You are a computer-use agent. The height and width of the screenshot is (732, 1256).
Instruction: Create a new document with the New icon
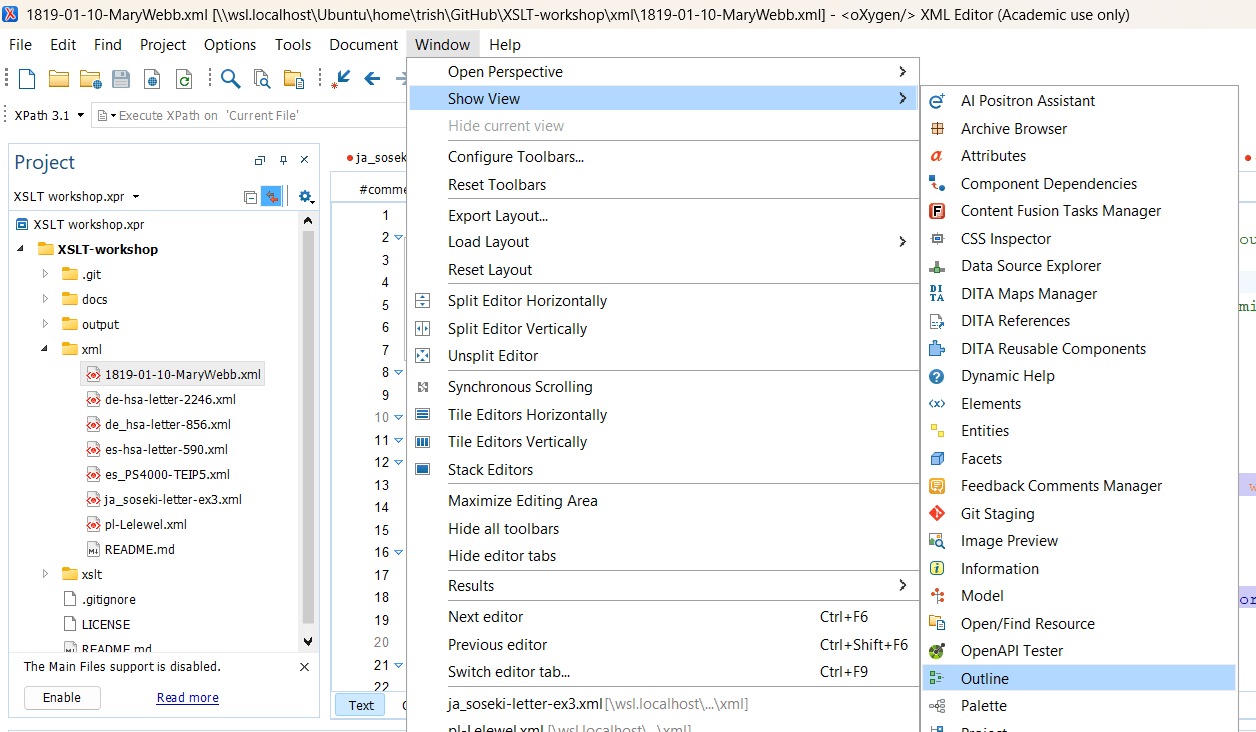click(28, 79)
